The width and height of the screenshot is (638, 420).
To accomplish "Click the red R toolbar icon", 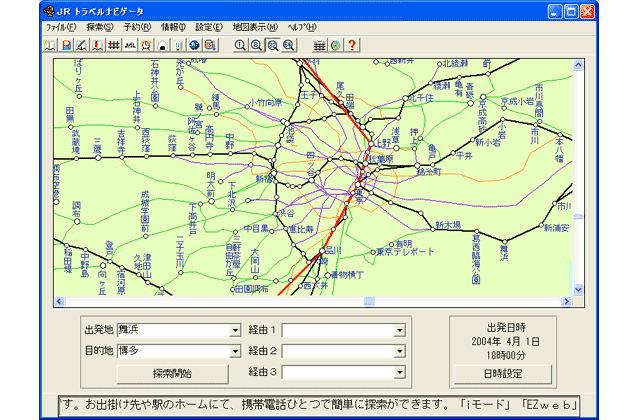I will [66, 45].
